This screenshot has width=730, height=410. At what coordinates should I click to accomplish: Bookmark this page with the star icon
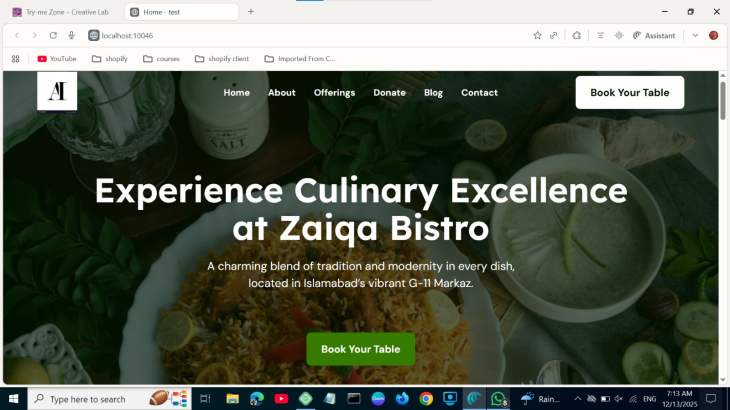point(537,35)
